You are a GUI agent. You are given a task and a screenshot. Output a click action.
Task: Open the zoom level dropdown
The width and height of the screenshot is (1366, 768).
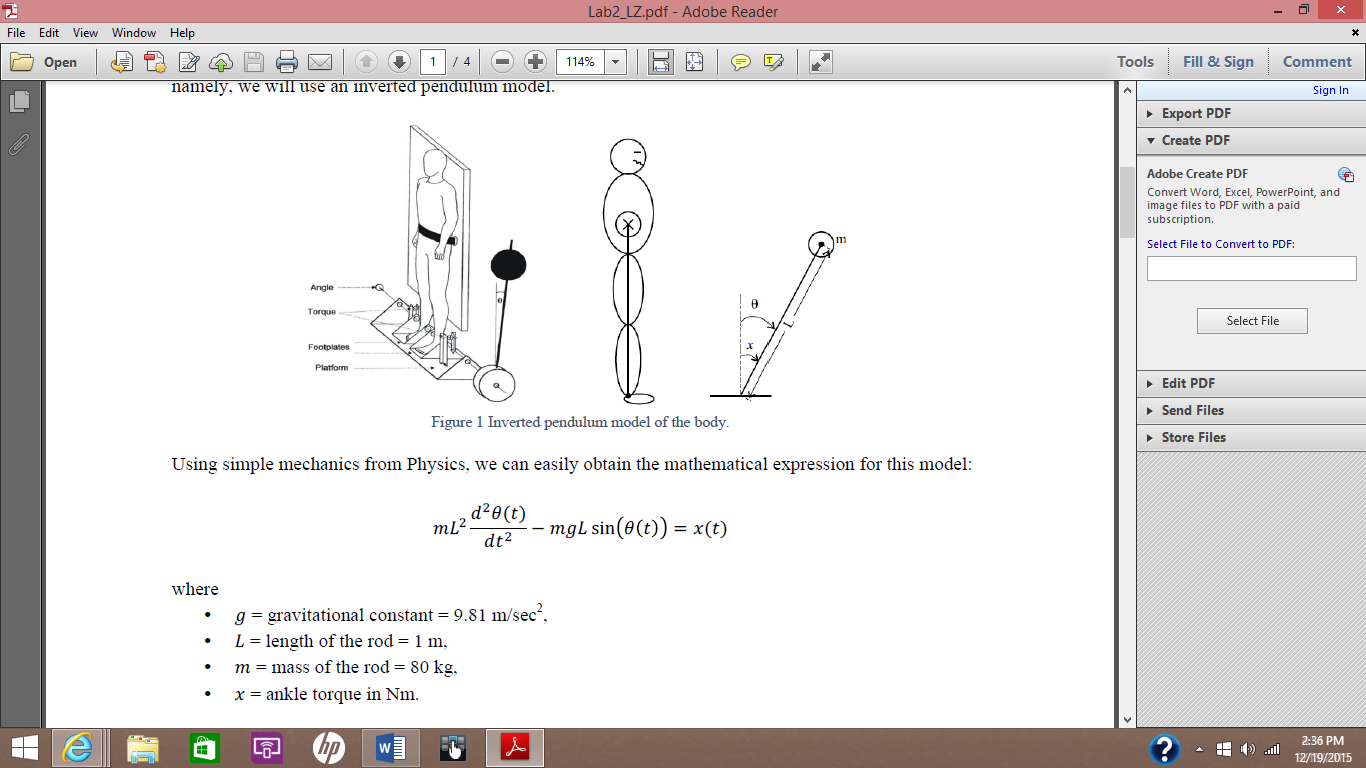[616, 61]
